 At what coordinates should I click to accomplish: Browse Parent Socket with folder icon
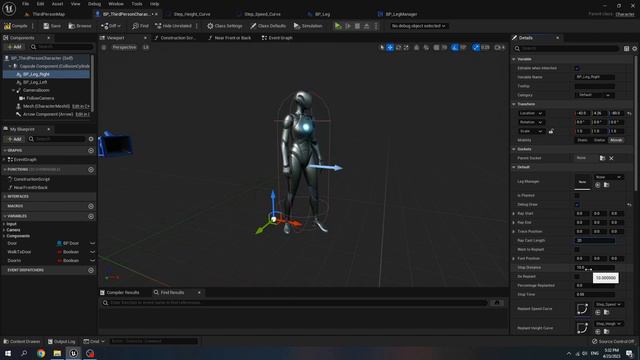[602, 158]
